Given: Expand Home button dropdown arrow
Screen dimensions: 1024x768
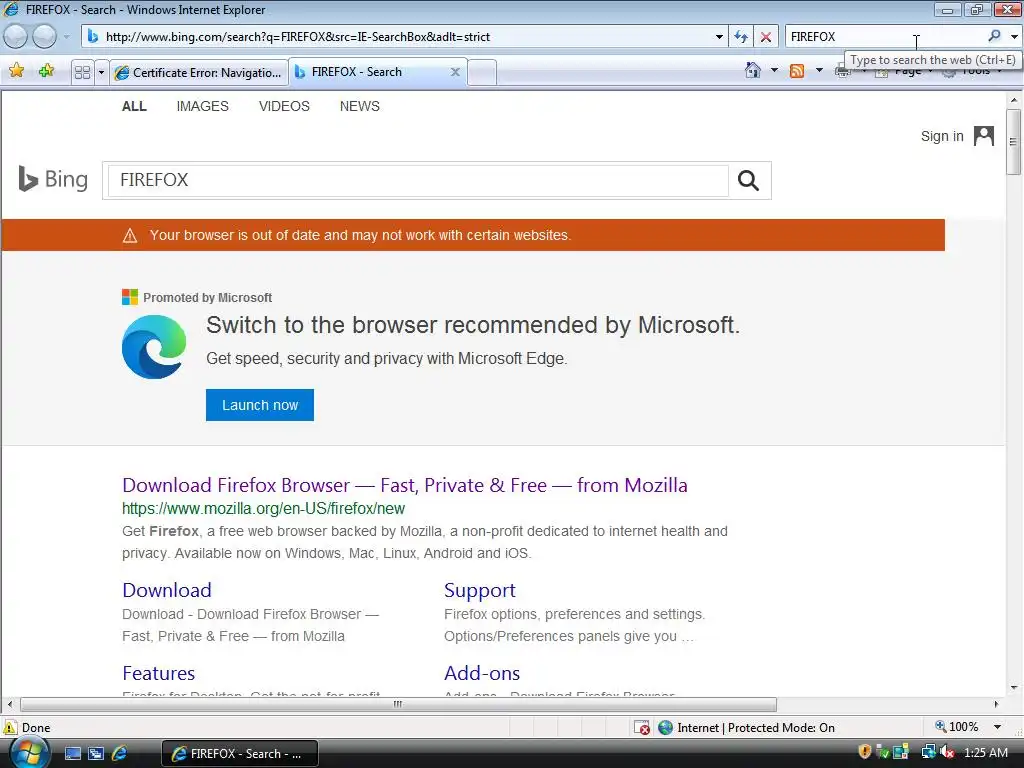Looking at the screenshot, I should click(x=775, y=70).
